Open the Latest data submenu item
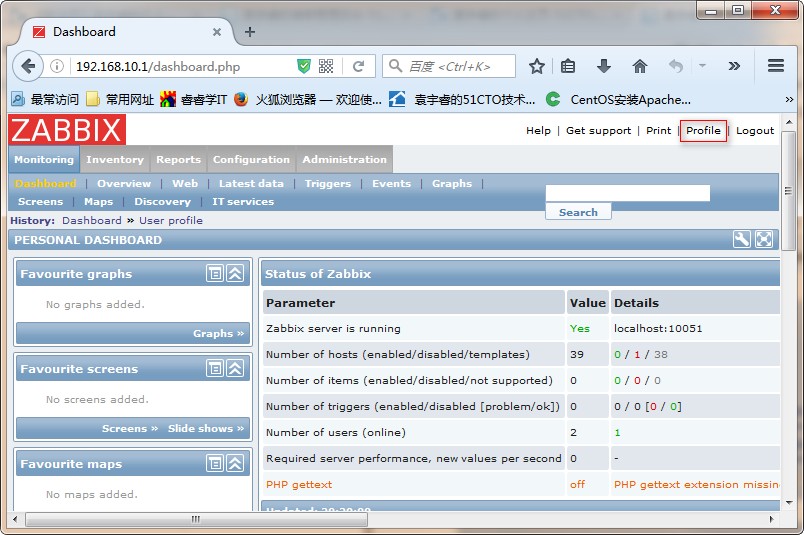 click(x=251, y=184)
